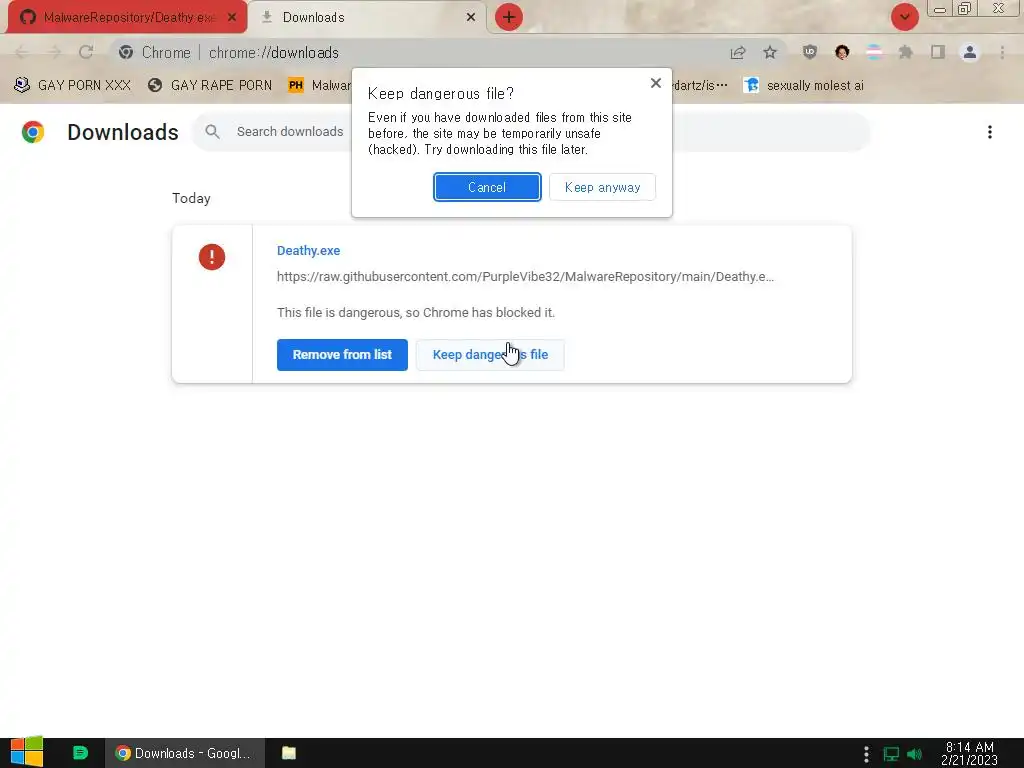Open the PH 'Malwar' bookmark
The width and height of the screenshot is (1024, 768).
319,86
